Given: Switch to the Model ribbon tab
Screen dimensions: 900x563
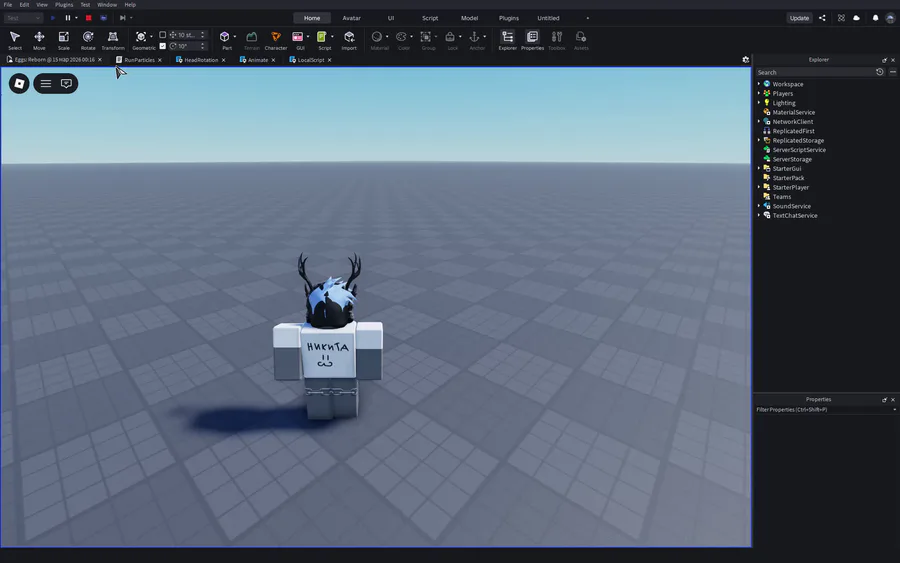Looking at the screenshot, I should pos(469,18).
